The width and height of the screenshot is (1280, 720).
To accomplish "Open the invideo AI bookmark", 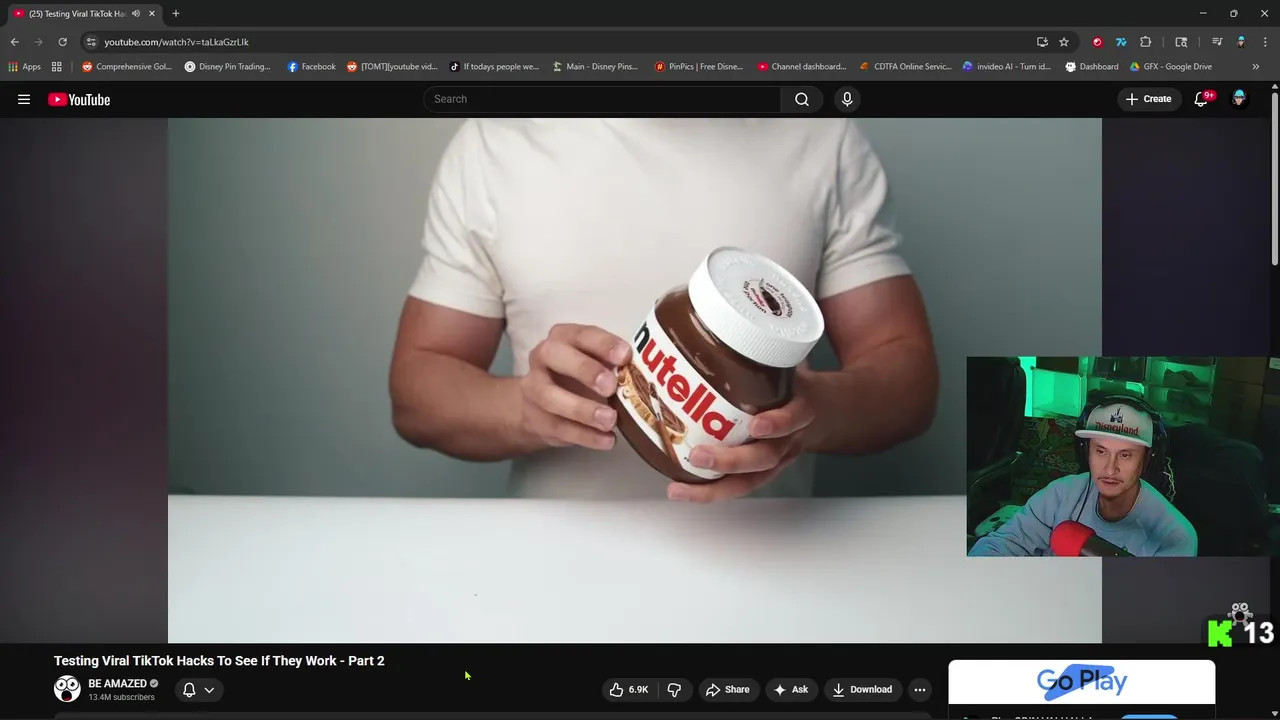I will (x=1007, y=67).
